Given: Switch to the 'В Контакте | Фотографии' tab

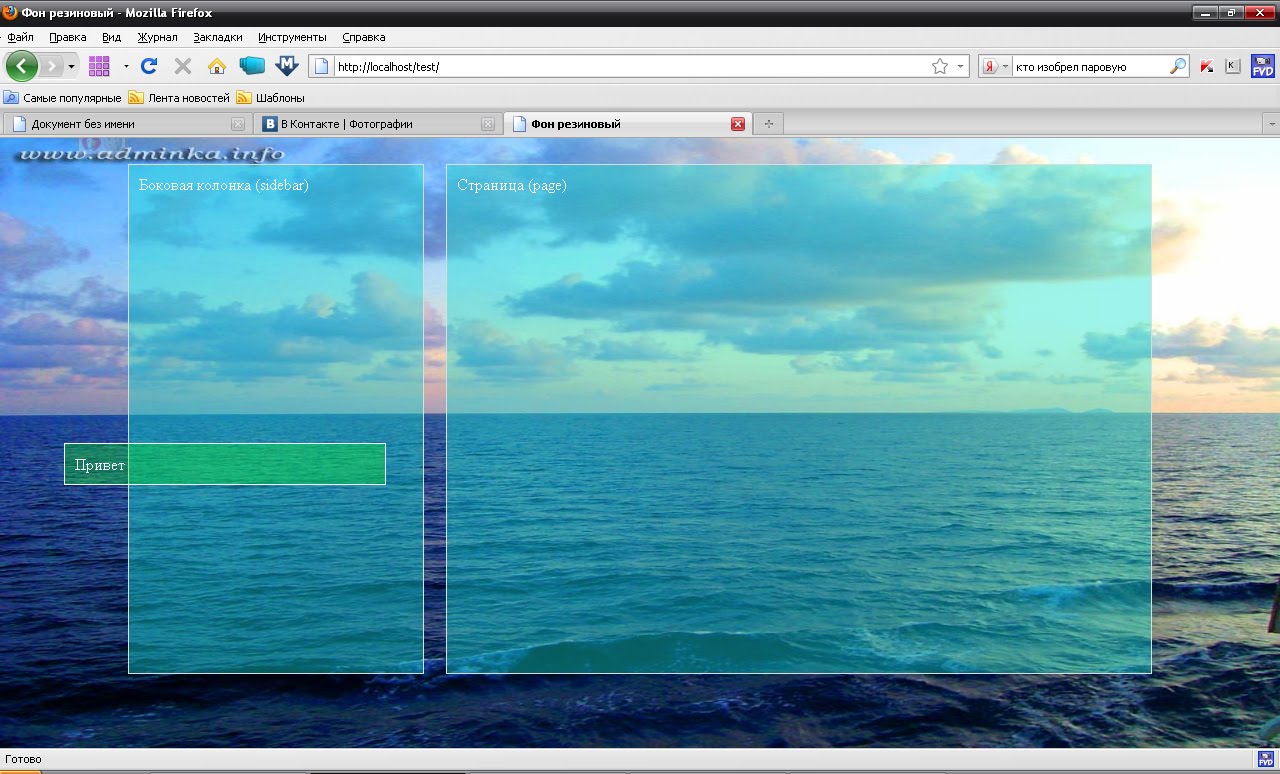Looking at the screenshot, I should click(x=376, y=124).
